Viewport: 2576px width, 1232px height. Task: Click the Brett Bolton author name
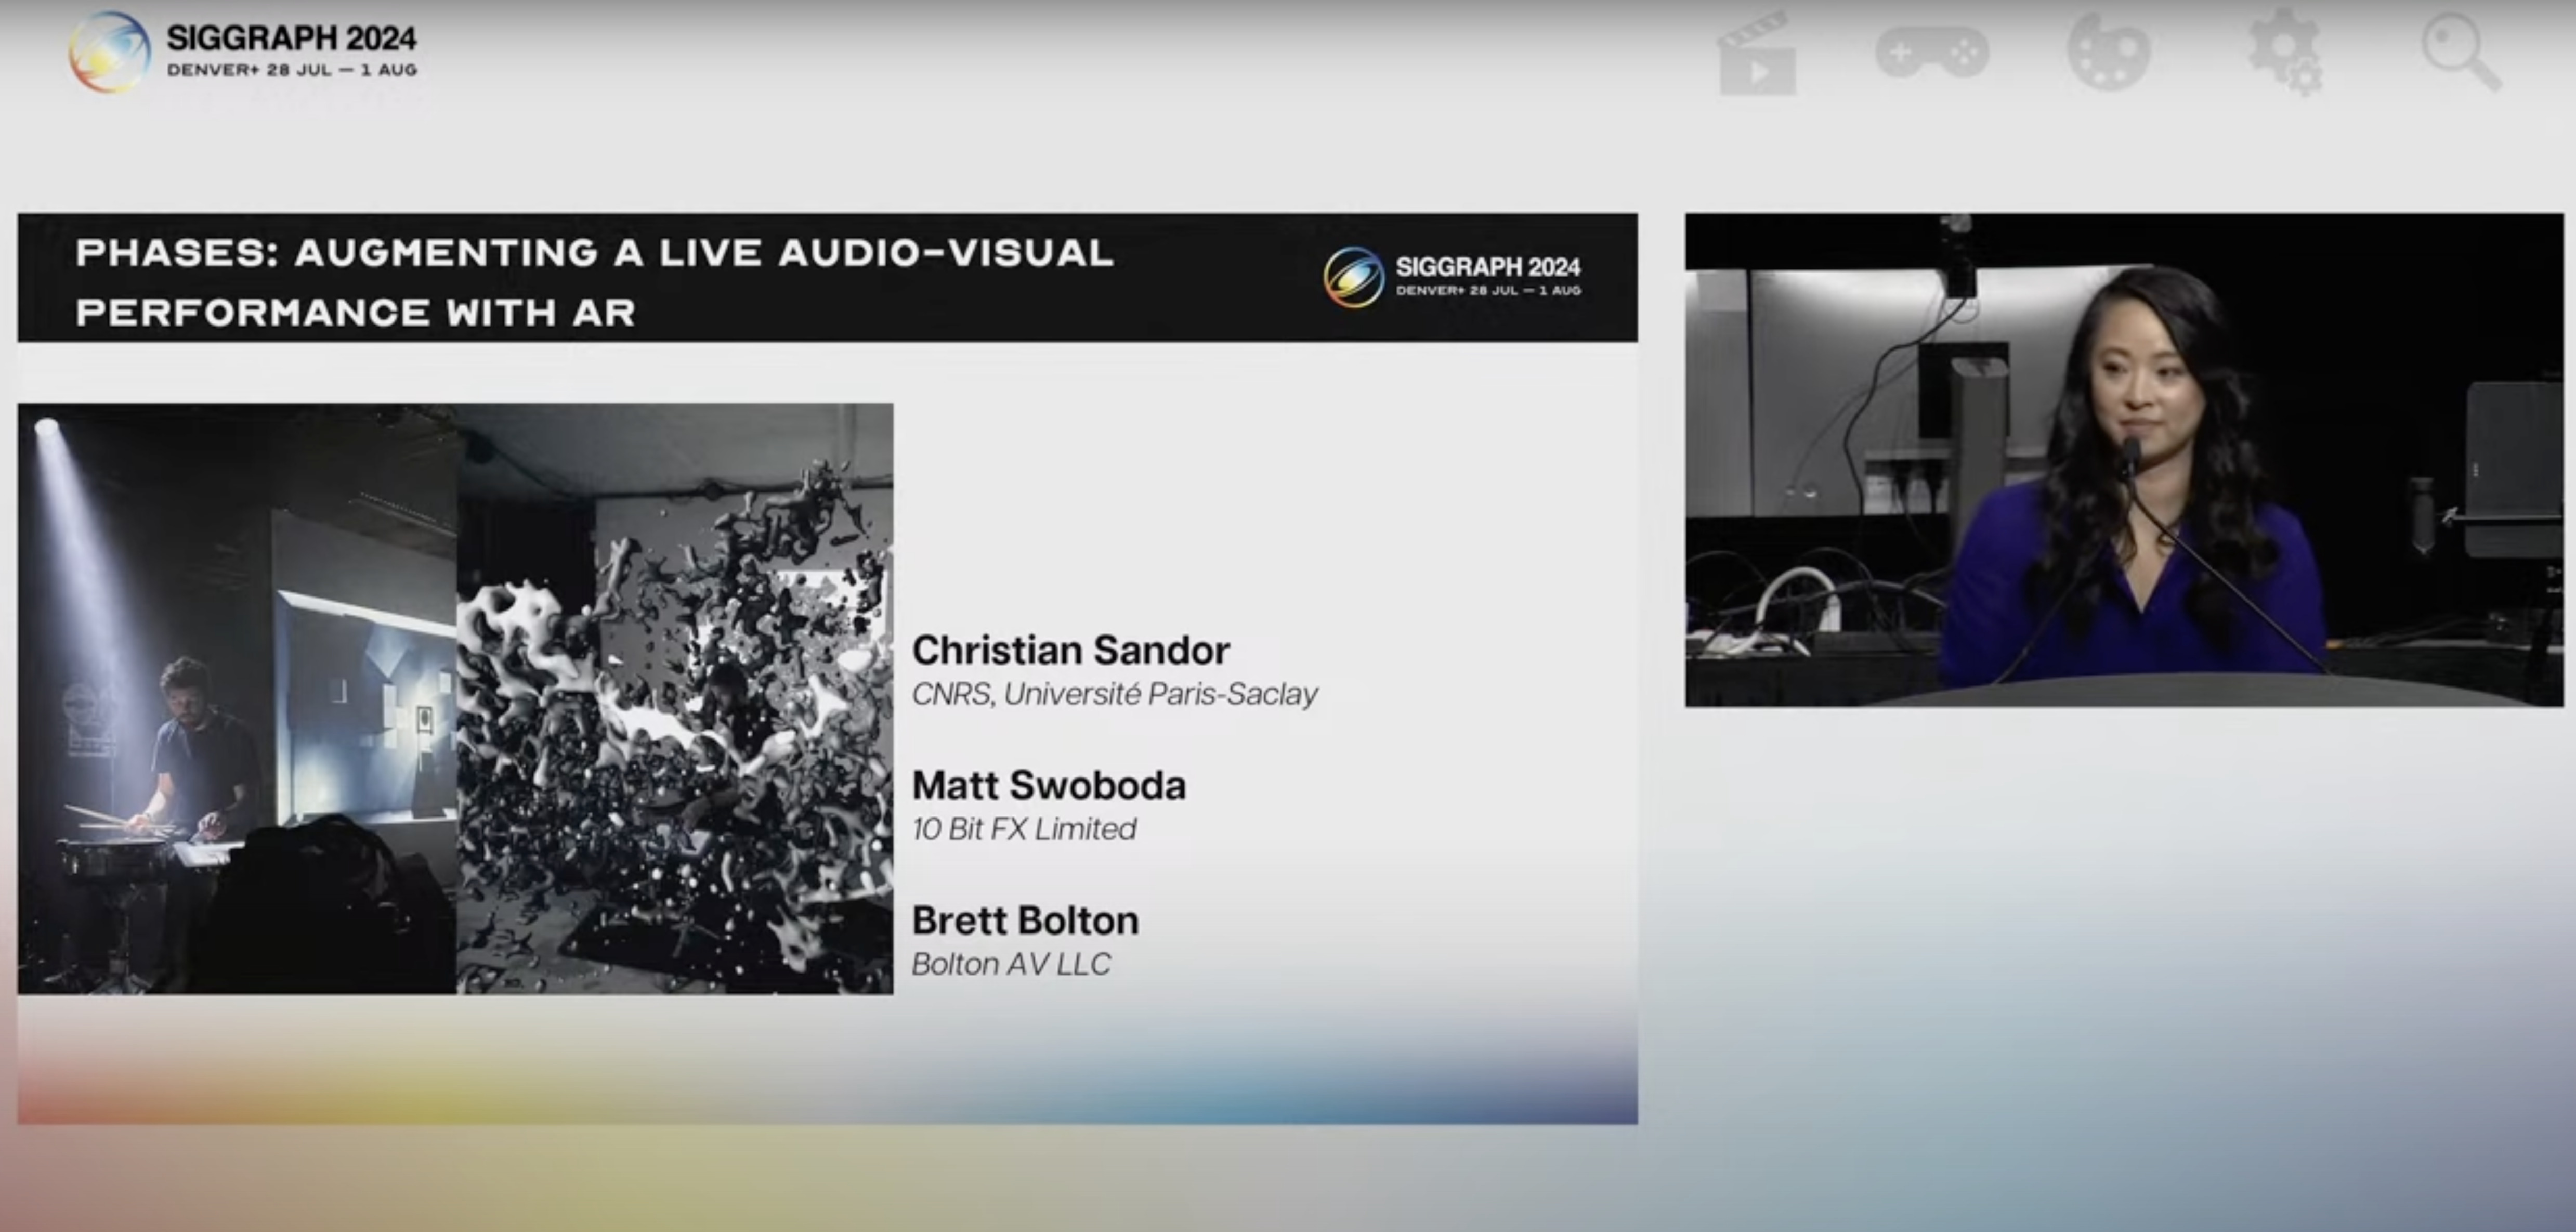click(1026, 920)
